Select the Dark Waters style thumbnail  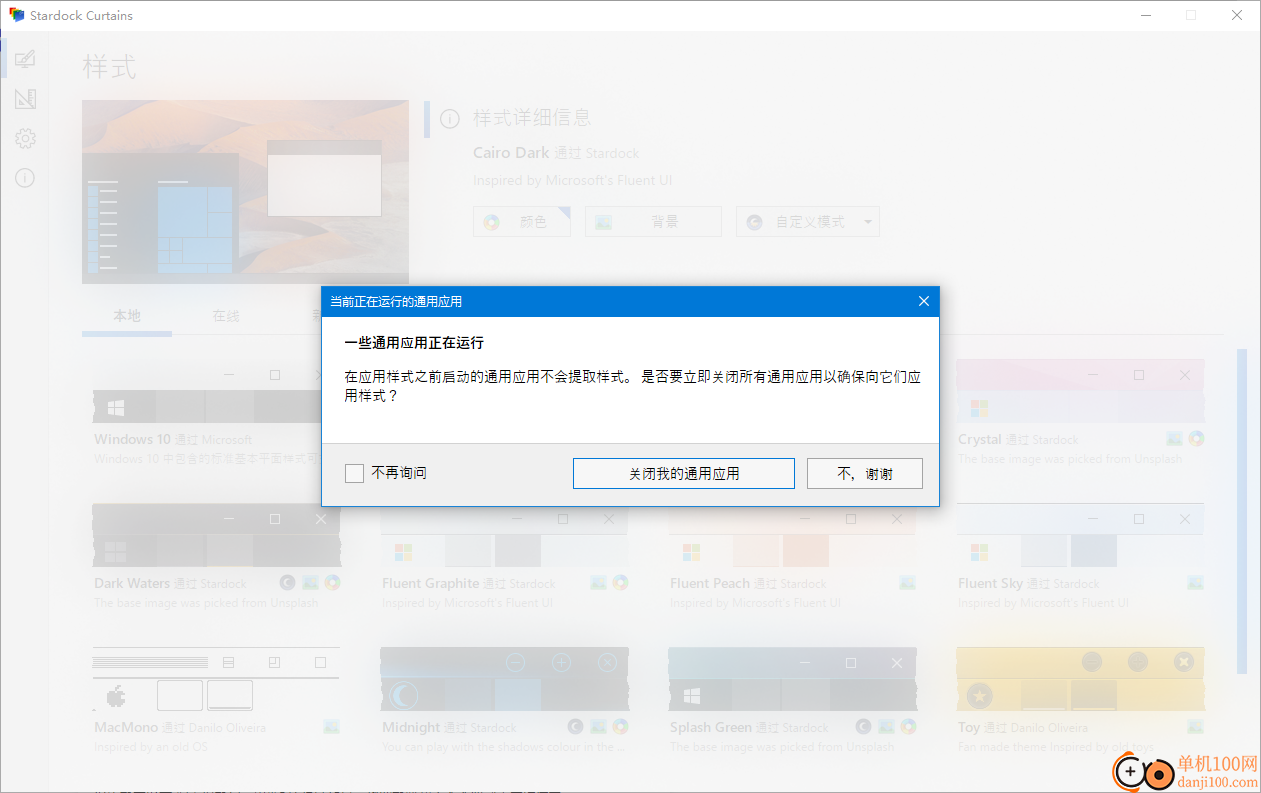tap(216, 535)
